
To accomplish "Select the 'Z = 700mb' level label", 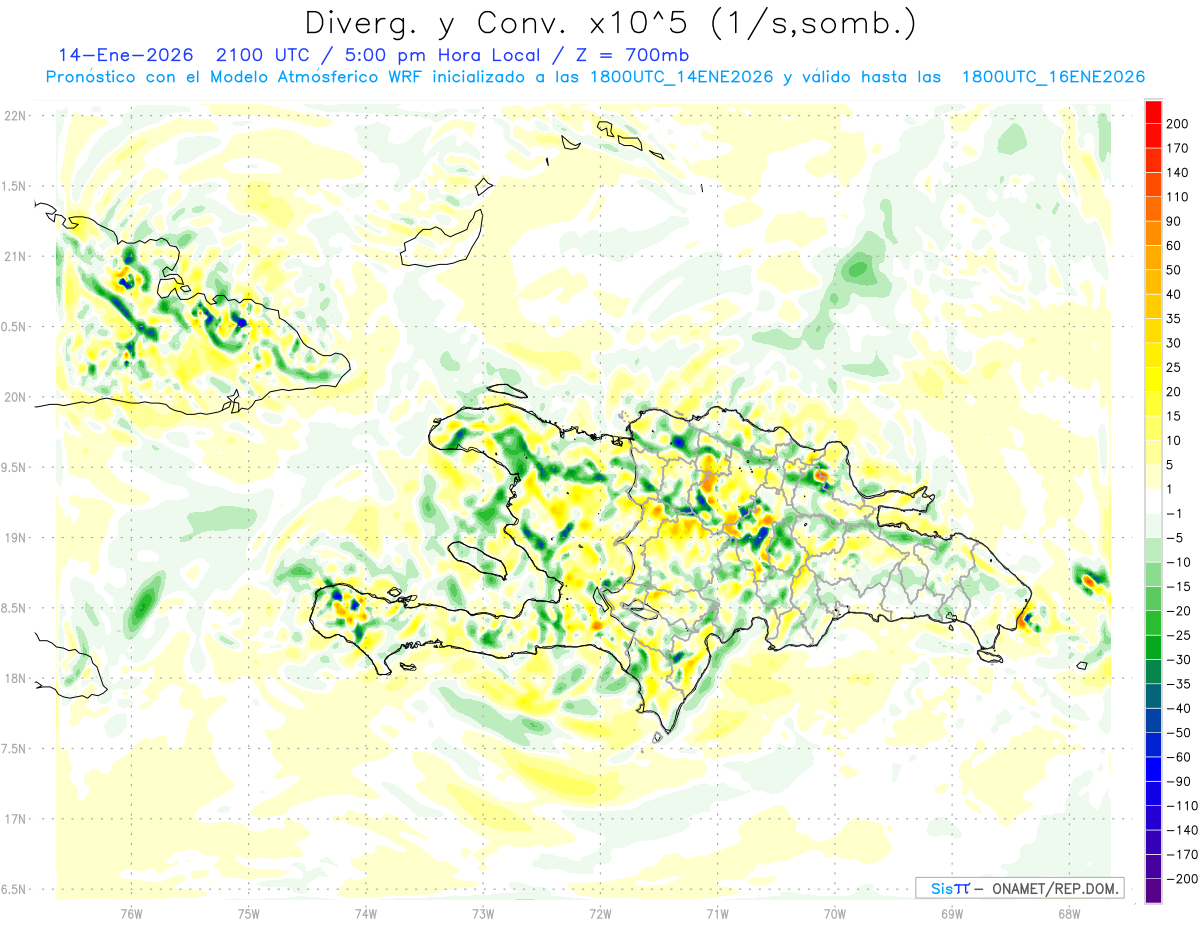I will point(631,55).
